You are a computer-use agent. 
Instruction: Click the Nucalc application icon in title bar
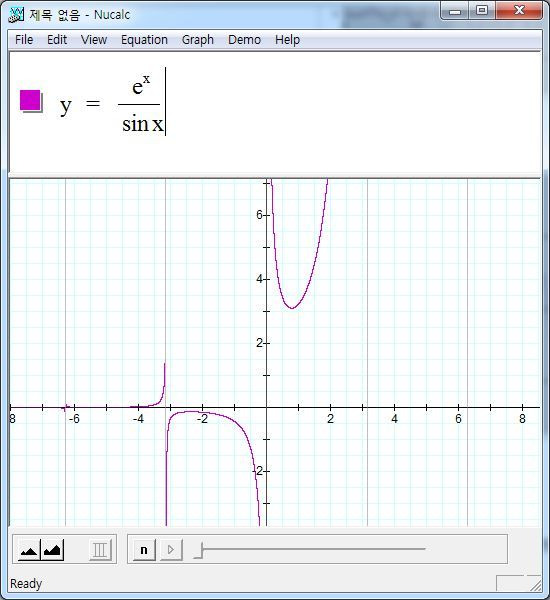tap(16, 15)
